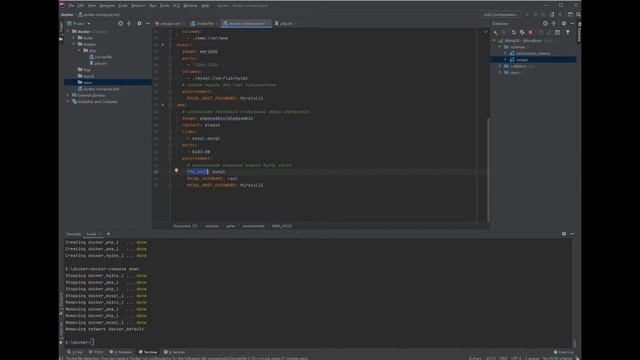This screenshot has height=360, width=640.
Task: Click the intention light bulb in editor gutter
Action: 176,170
